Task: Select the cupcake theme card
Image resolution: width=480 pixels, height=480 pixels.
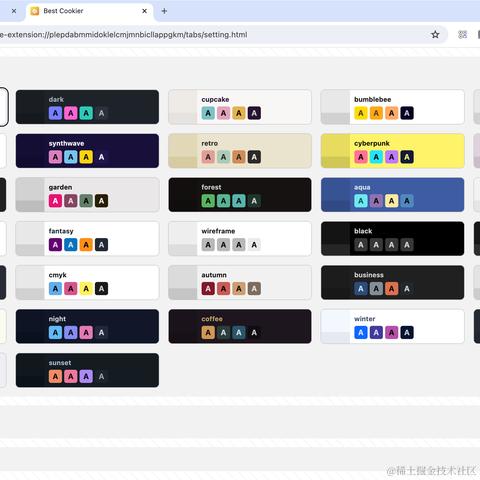Action: click(x=240, y=107)
